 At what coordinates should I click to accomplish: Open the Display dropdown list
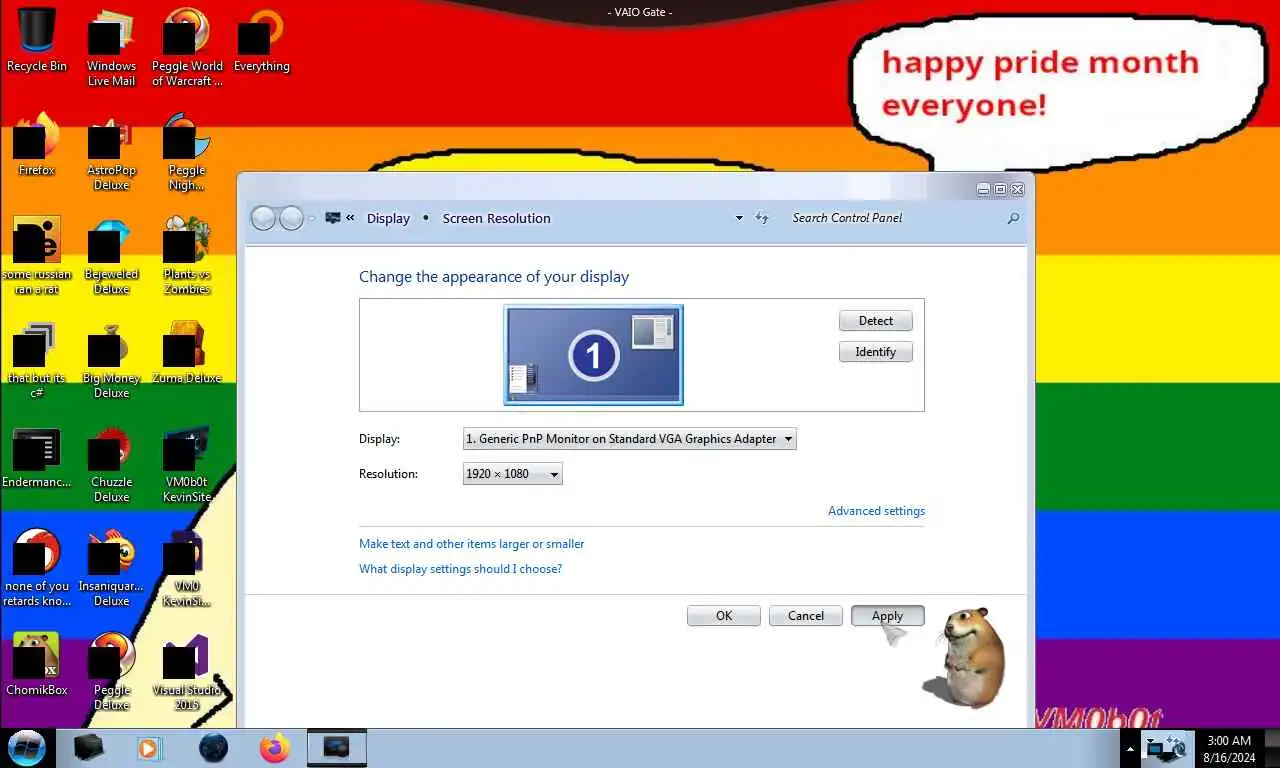(x=629, y=439)
